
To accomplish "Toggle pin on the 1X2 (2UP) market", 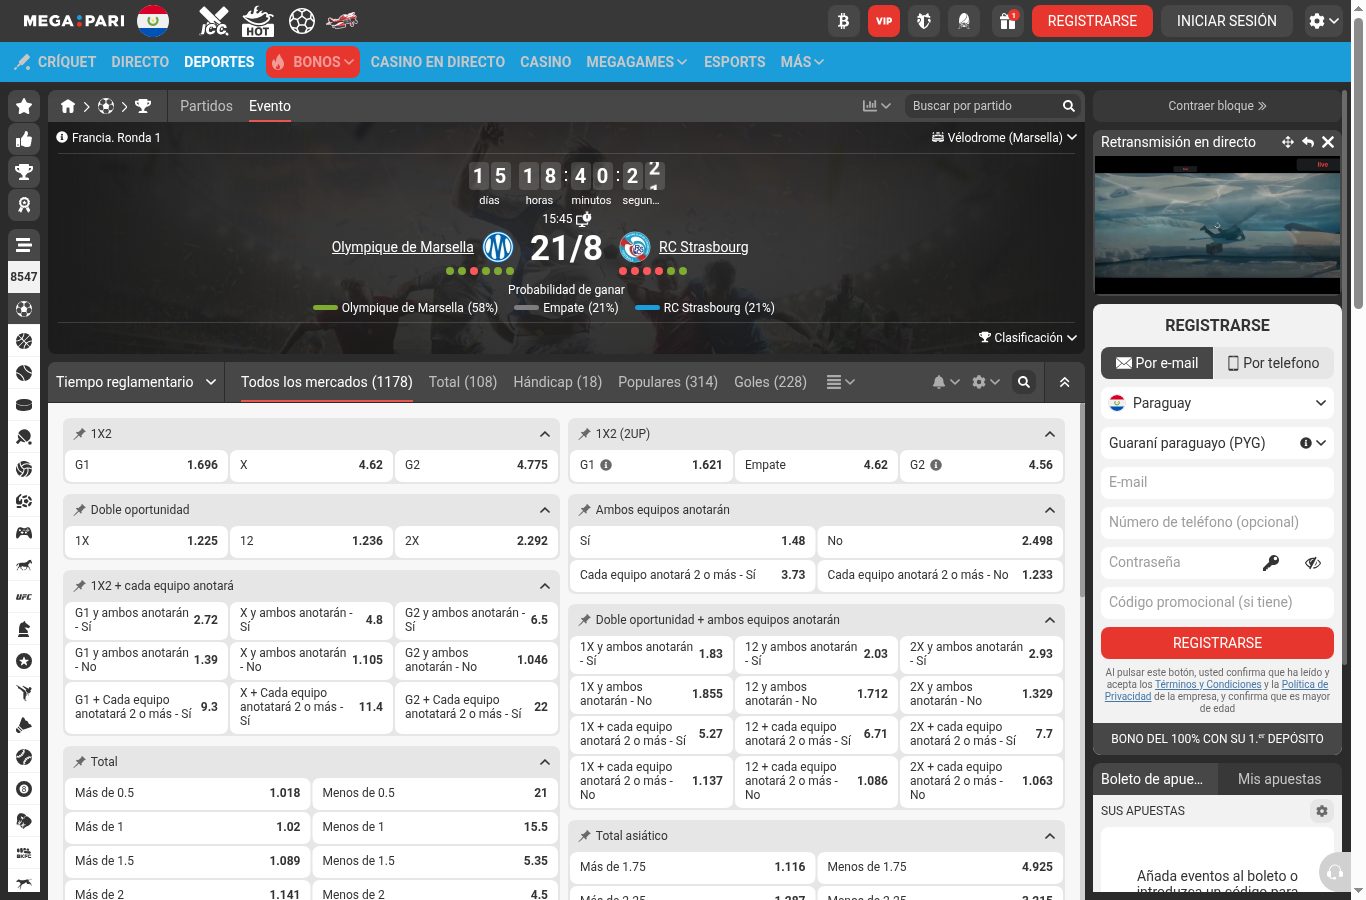I will pos(585,434).
